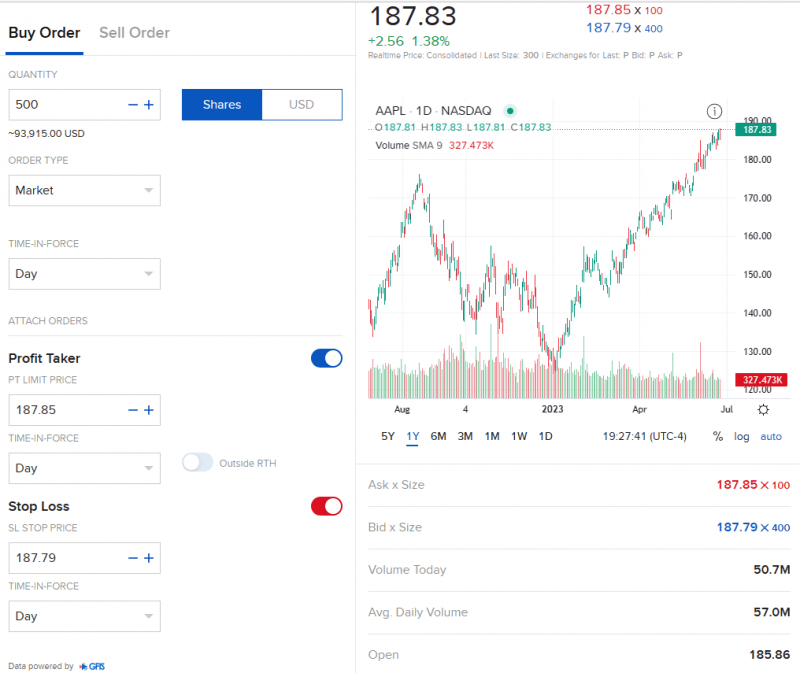800x673 pixels.
Task: Open chart settings gear icon
Action: [763, 410]
